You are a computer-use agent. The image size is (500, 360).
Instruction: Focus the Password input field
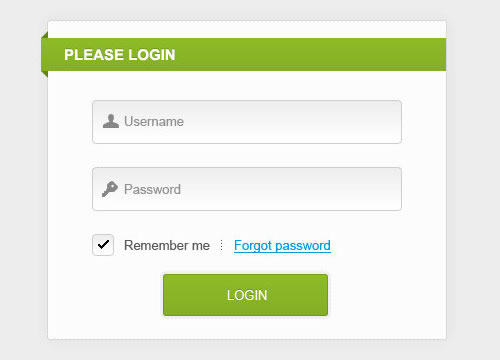pyautogui.click(x=247, y=189)
